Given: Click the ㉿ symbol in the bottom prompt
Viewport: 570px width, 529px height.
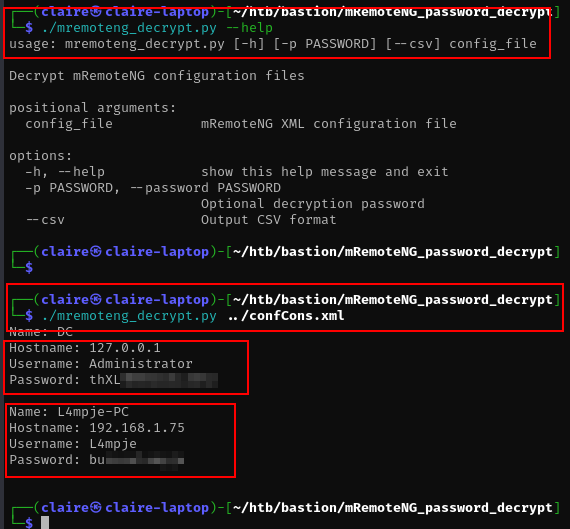Looking at the screenshot, I should pos(96,508).
